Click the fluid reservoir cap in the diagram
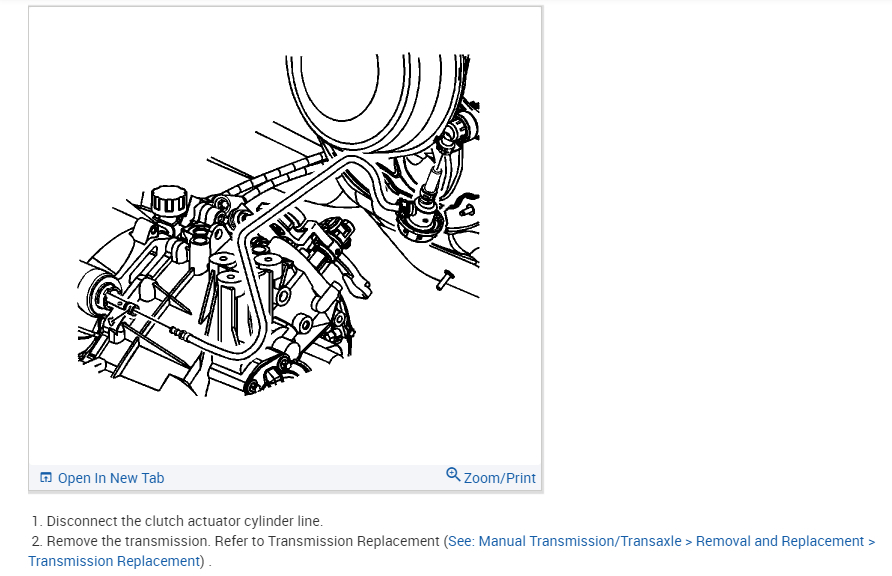This screenshot has height=576, width=892. tap(169, 201)
